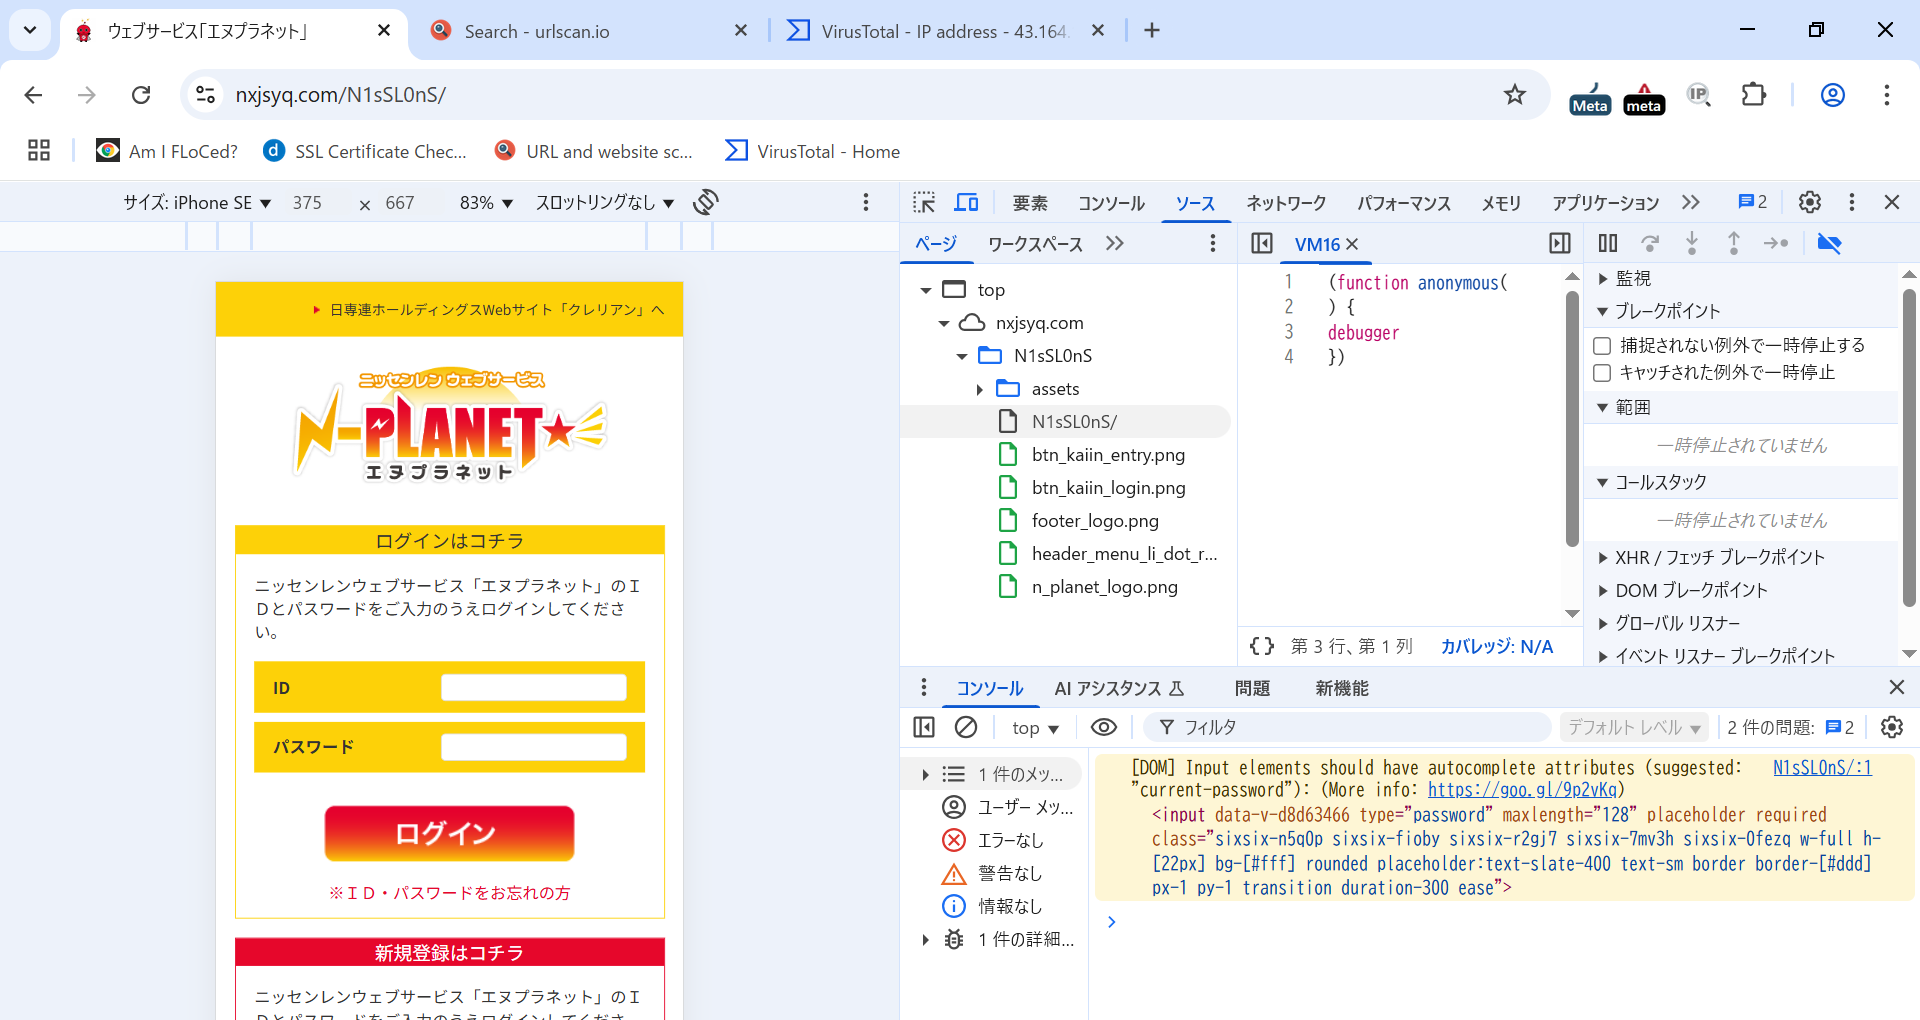Toggle the device toolbar icon
This screenshot has width=1920, height=1020.
click(966, 203)
